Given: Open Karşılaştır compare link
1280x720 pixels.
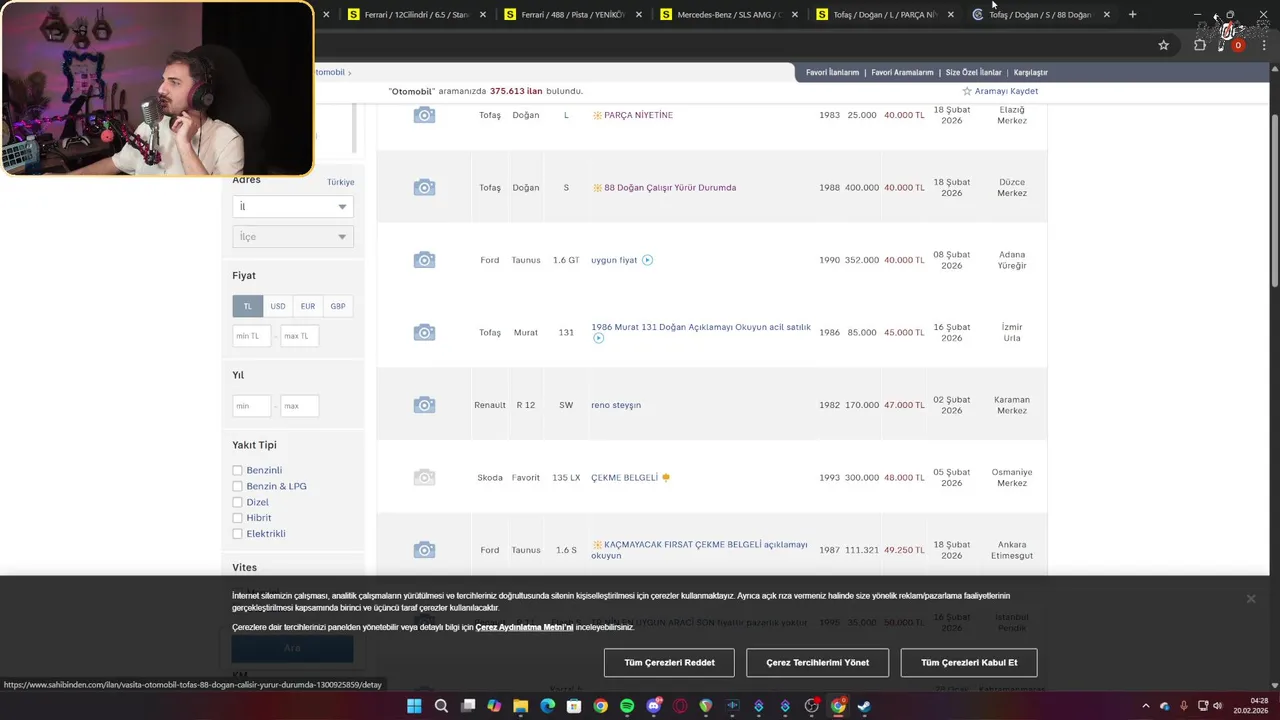Looking at the screenshot, I should click(x=1031, y=72).
